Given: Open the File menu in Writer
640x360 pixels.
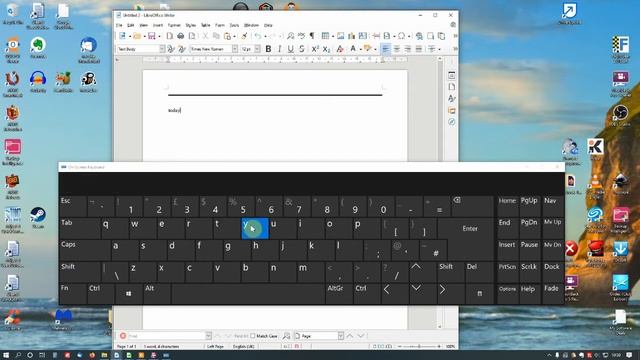Looking at the screenshot, I should 119,25.
